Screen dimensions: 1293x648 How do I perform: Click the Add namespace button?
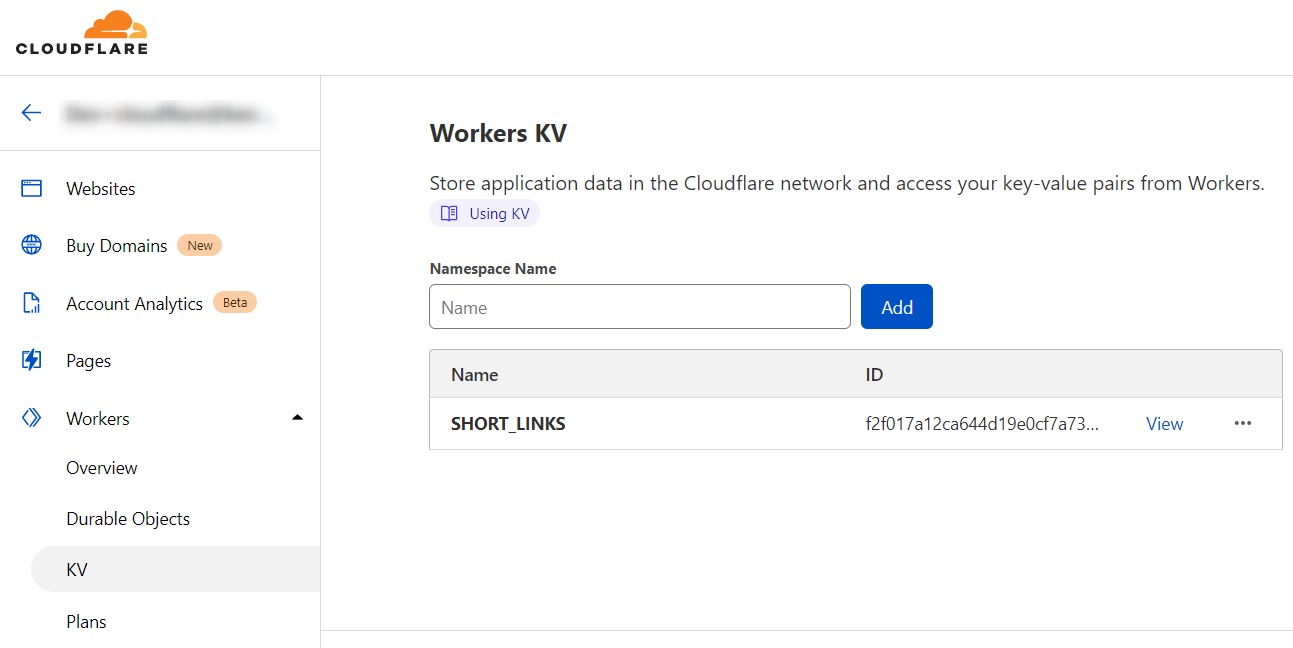tap(897, 307)
